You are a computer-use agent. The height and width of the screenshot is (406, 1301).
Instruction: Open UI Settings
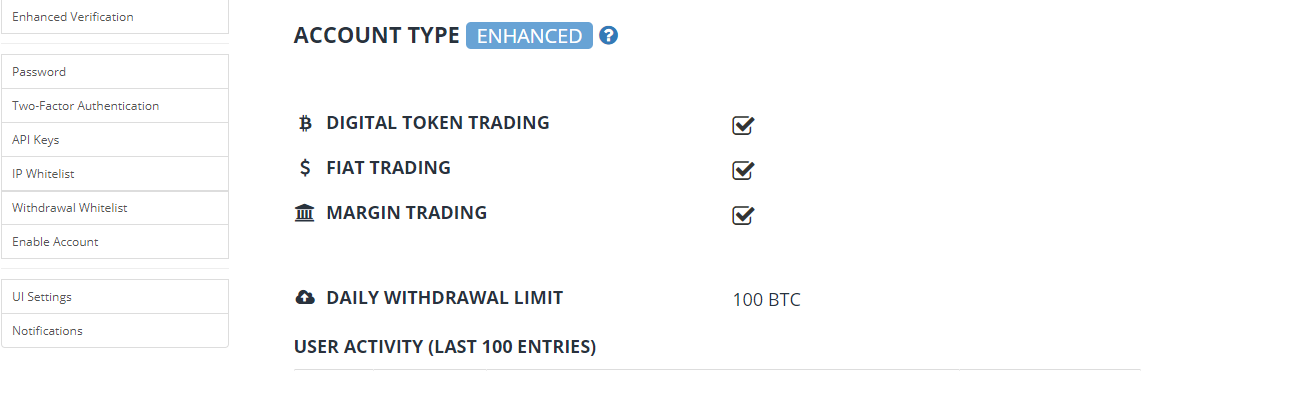[x=42, y=297]
